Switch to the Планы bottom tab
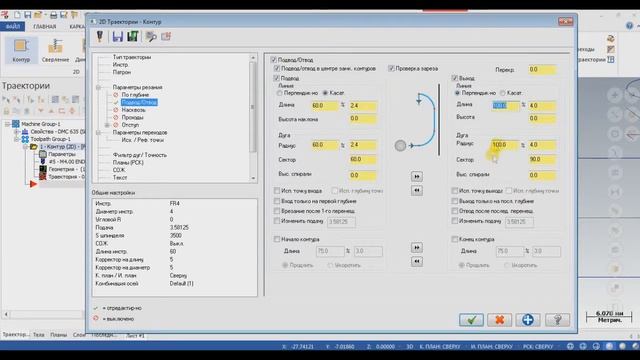This screenshot has height=360, width=640. tap(59, 335)
